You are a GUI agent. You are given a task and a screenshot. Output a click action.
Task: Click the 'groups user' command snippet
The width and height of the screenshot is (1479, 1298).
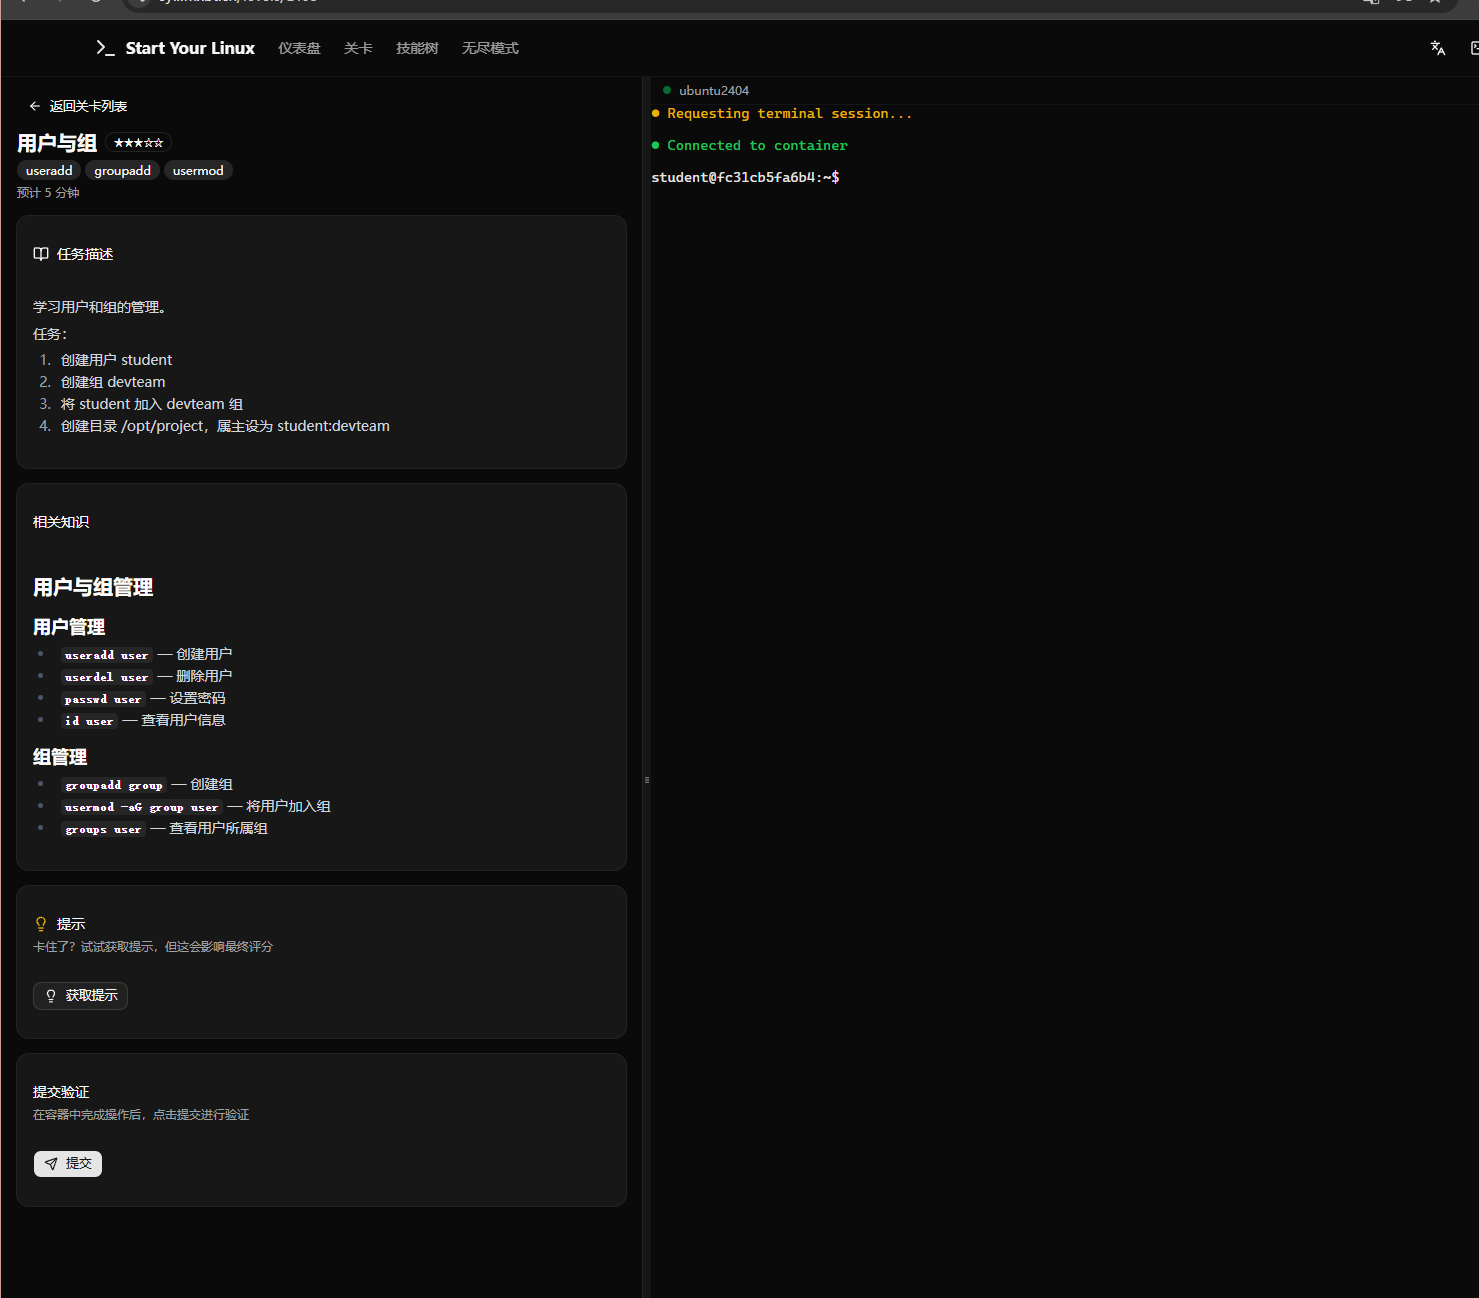[x=103, y=829]
